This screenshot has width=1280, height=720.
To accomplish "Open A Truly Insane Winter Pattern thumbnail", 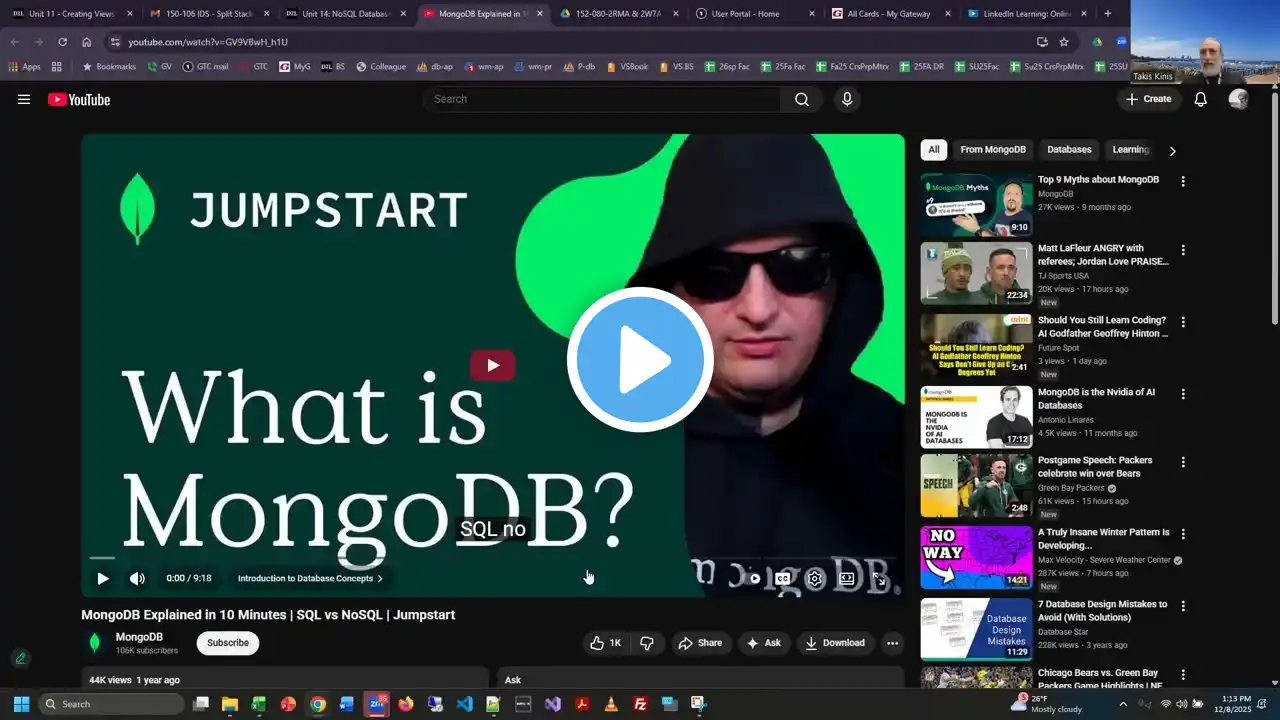I will (976, 558).
